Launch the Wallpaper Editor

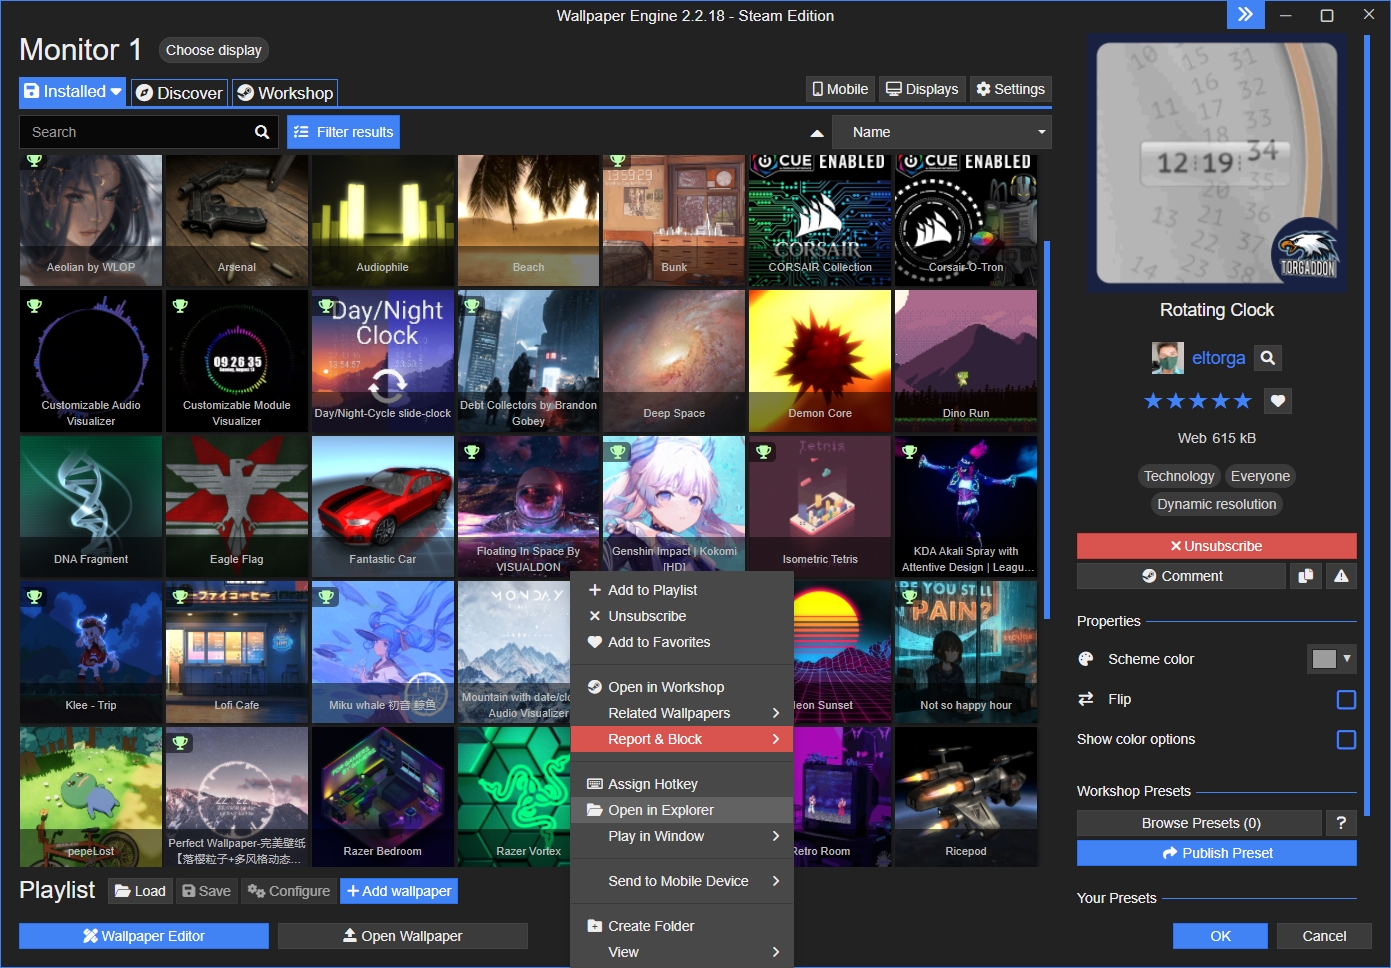pyautogui.click(x=144, y=936)
